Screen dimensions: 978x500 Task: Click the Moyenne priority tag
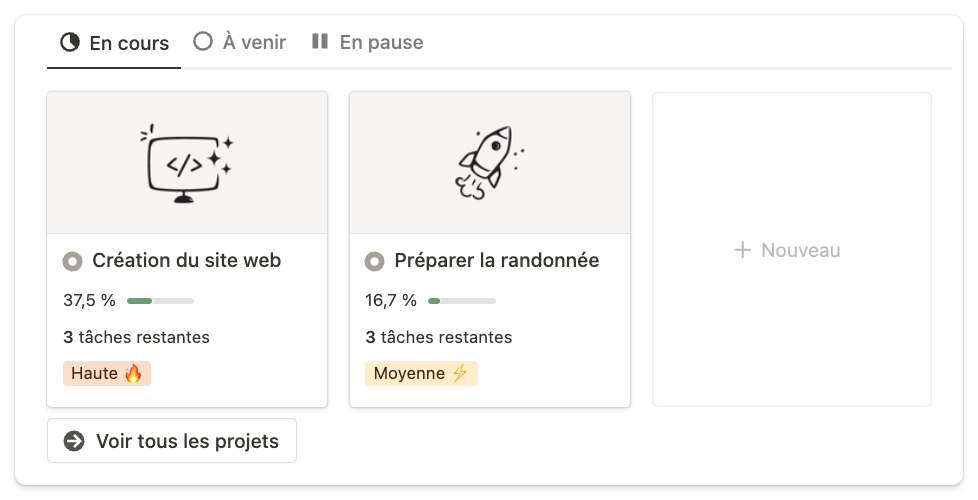tap(420, 374)
